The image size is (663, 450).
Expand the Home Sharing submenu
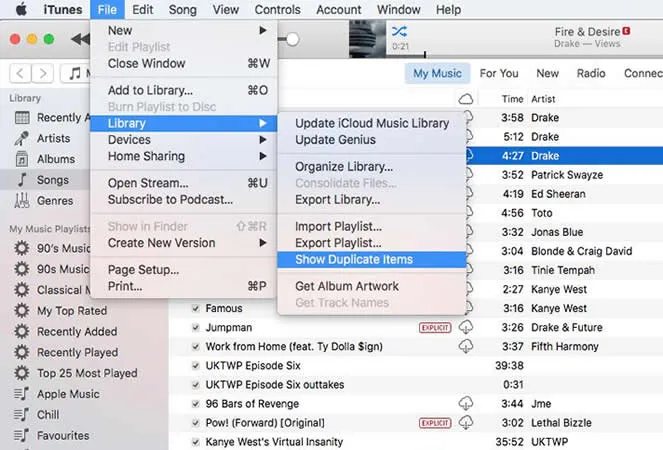[184, 156]
